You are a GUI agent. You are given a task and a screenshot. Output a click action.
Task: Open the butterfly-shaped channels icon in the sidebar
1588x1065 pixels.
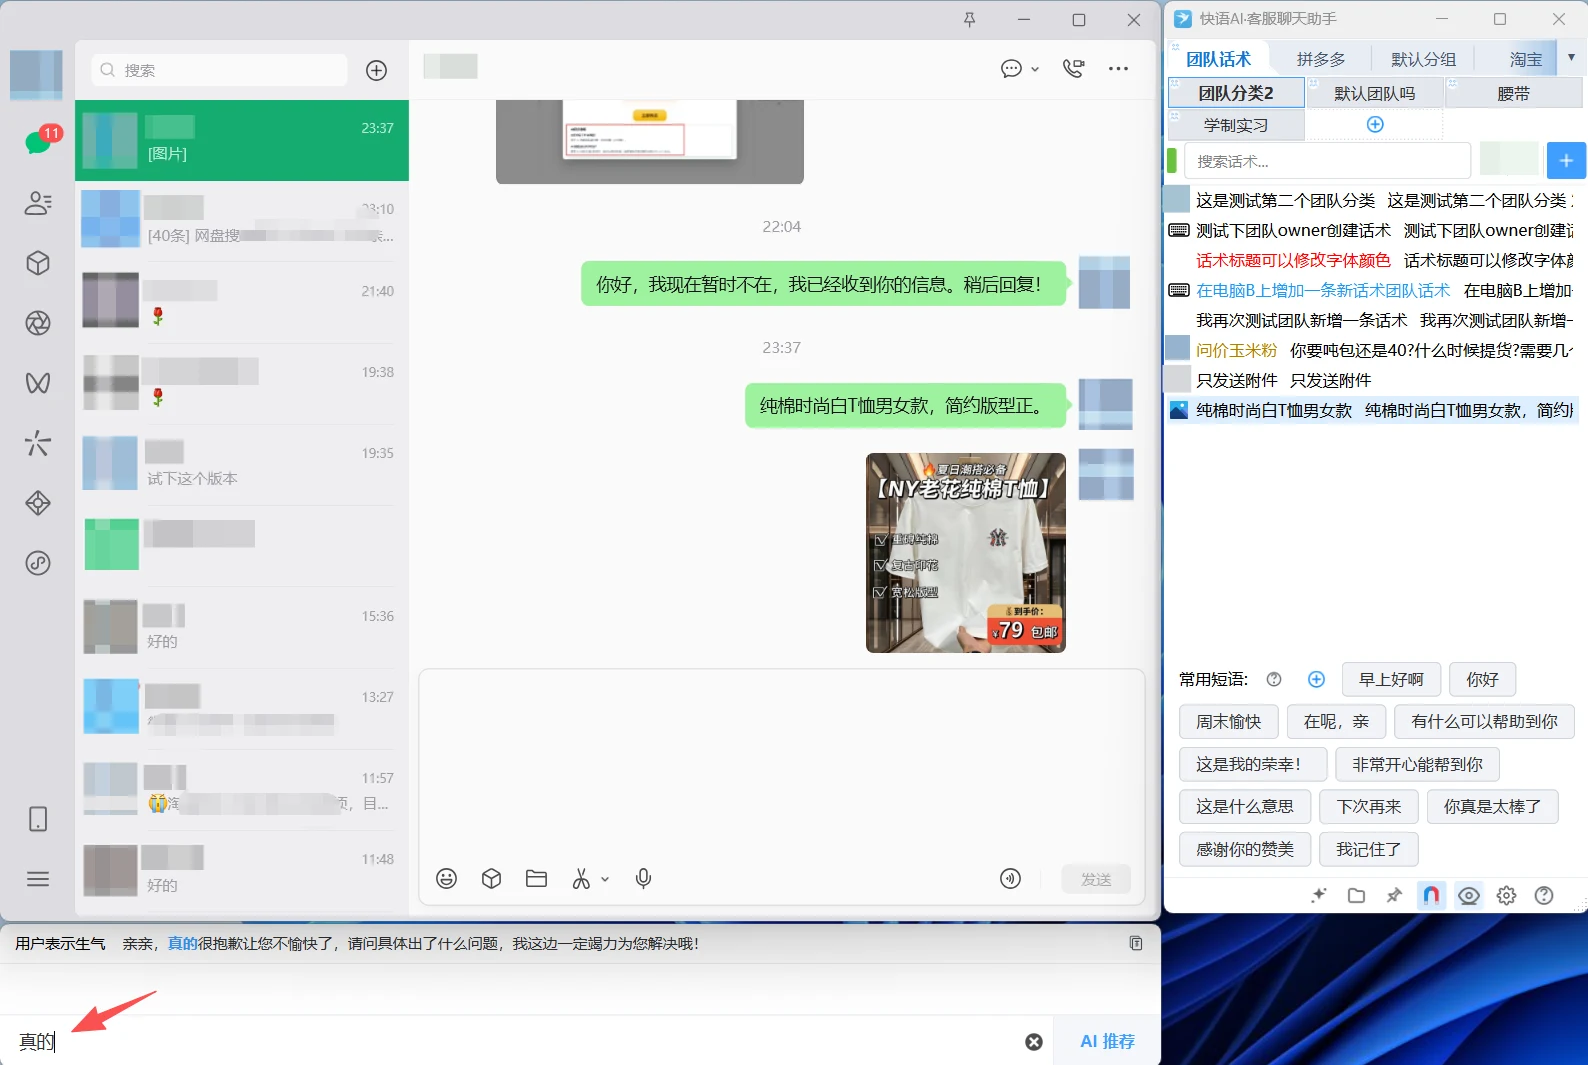38,383
